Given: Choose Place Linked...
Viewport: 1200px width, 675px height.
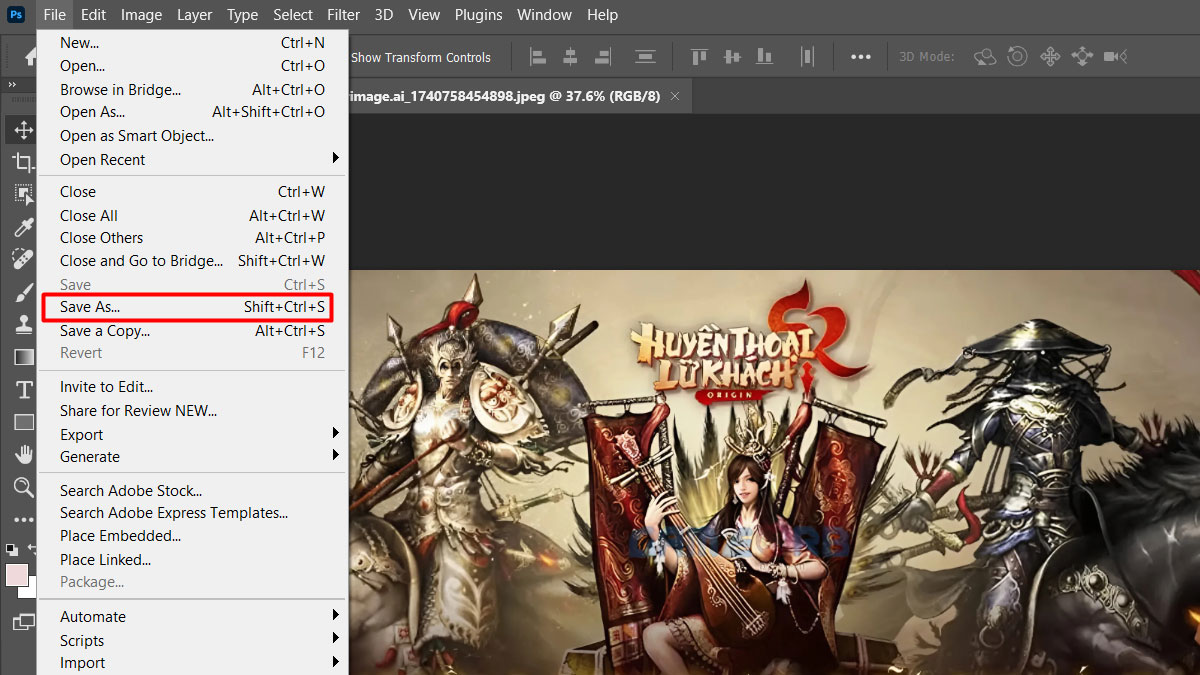Looking at the screenshot, I should tap(192, 559).
